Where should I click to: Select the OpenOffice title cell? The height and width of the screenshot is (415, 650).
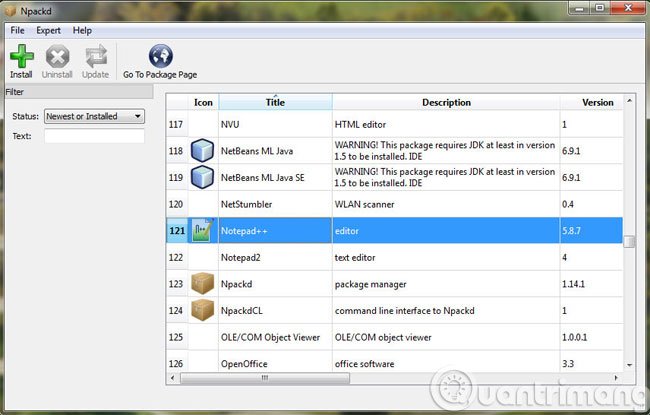click(x=275, y=364)
